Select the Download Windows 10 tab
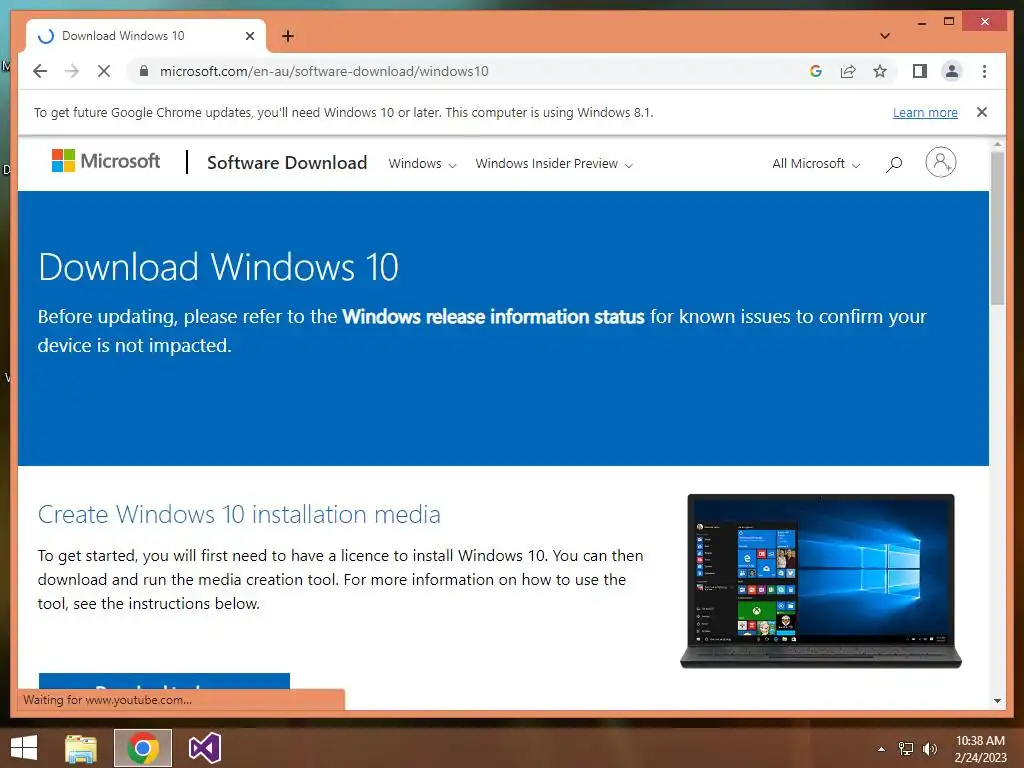Viewport: 1024px width, 768px height. 145,36
